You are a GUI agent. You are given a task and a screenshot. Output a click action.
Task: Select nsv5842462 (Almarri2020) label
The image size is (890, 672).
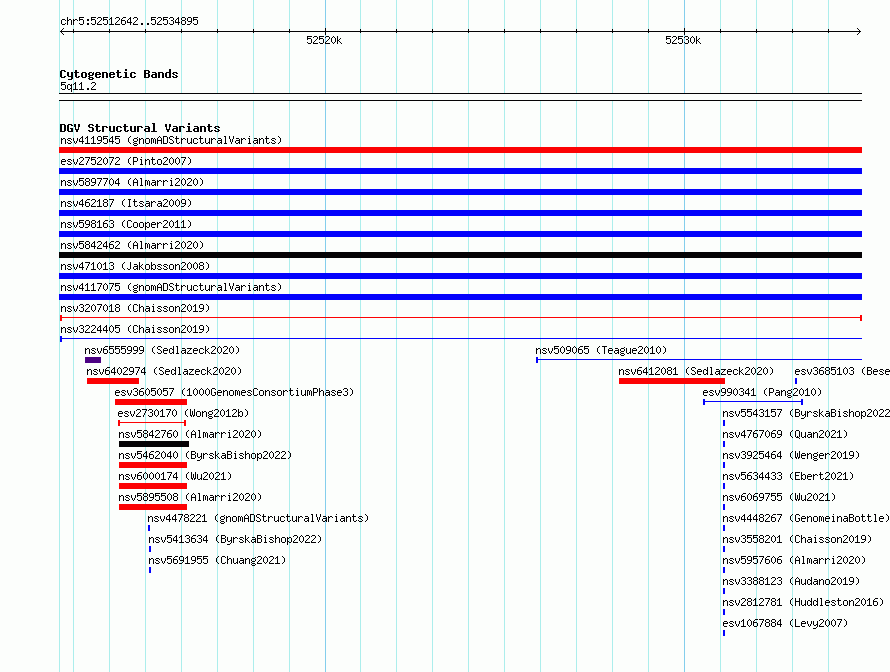132,245
